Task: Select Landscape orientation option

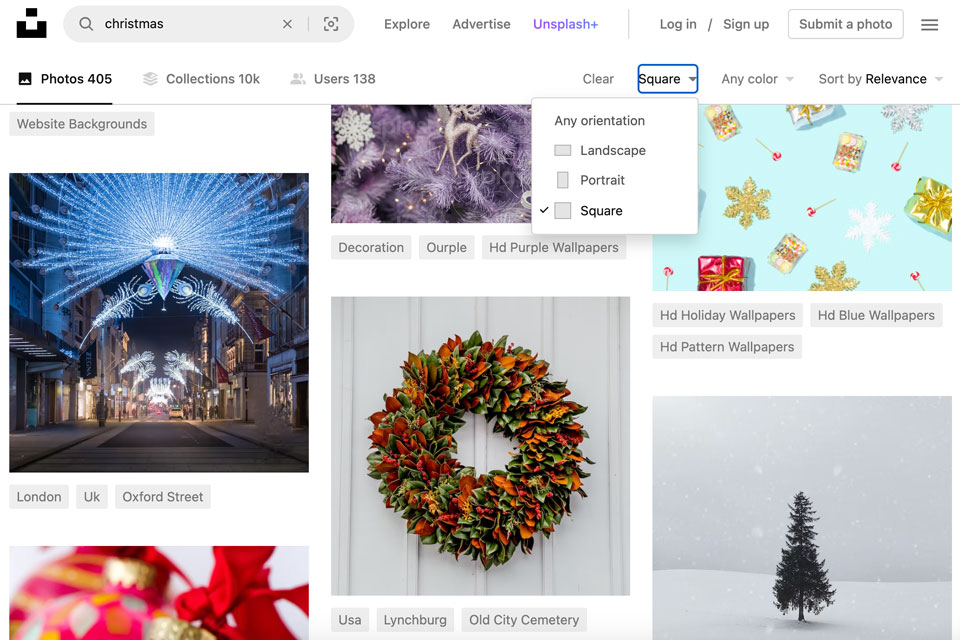Action: coord(615,150)
